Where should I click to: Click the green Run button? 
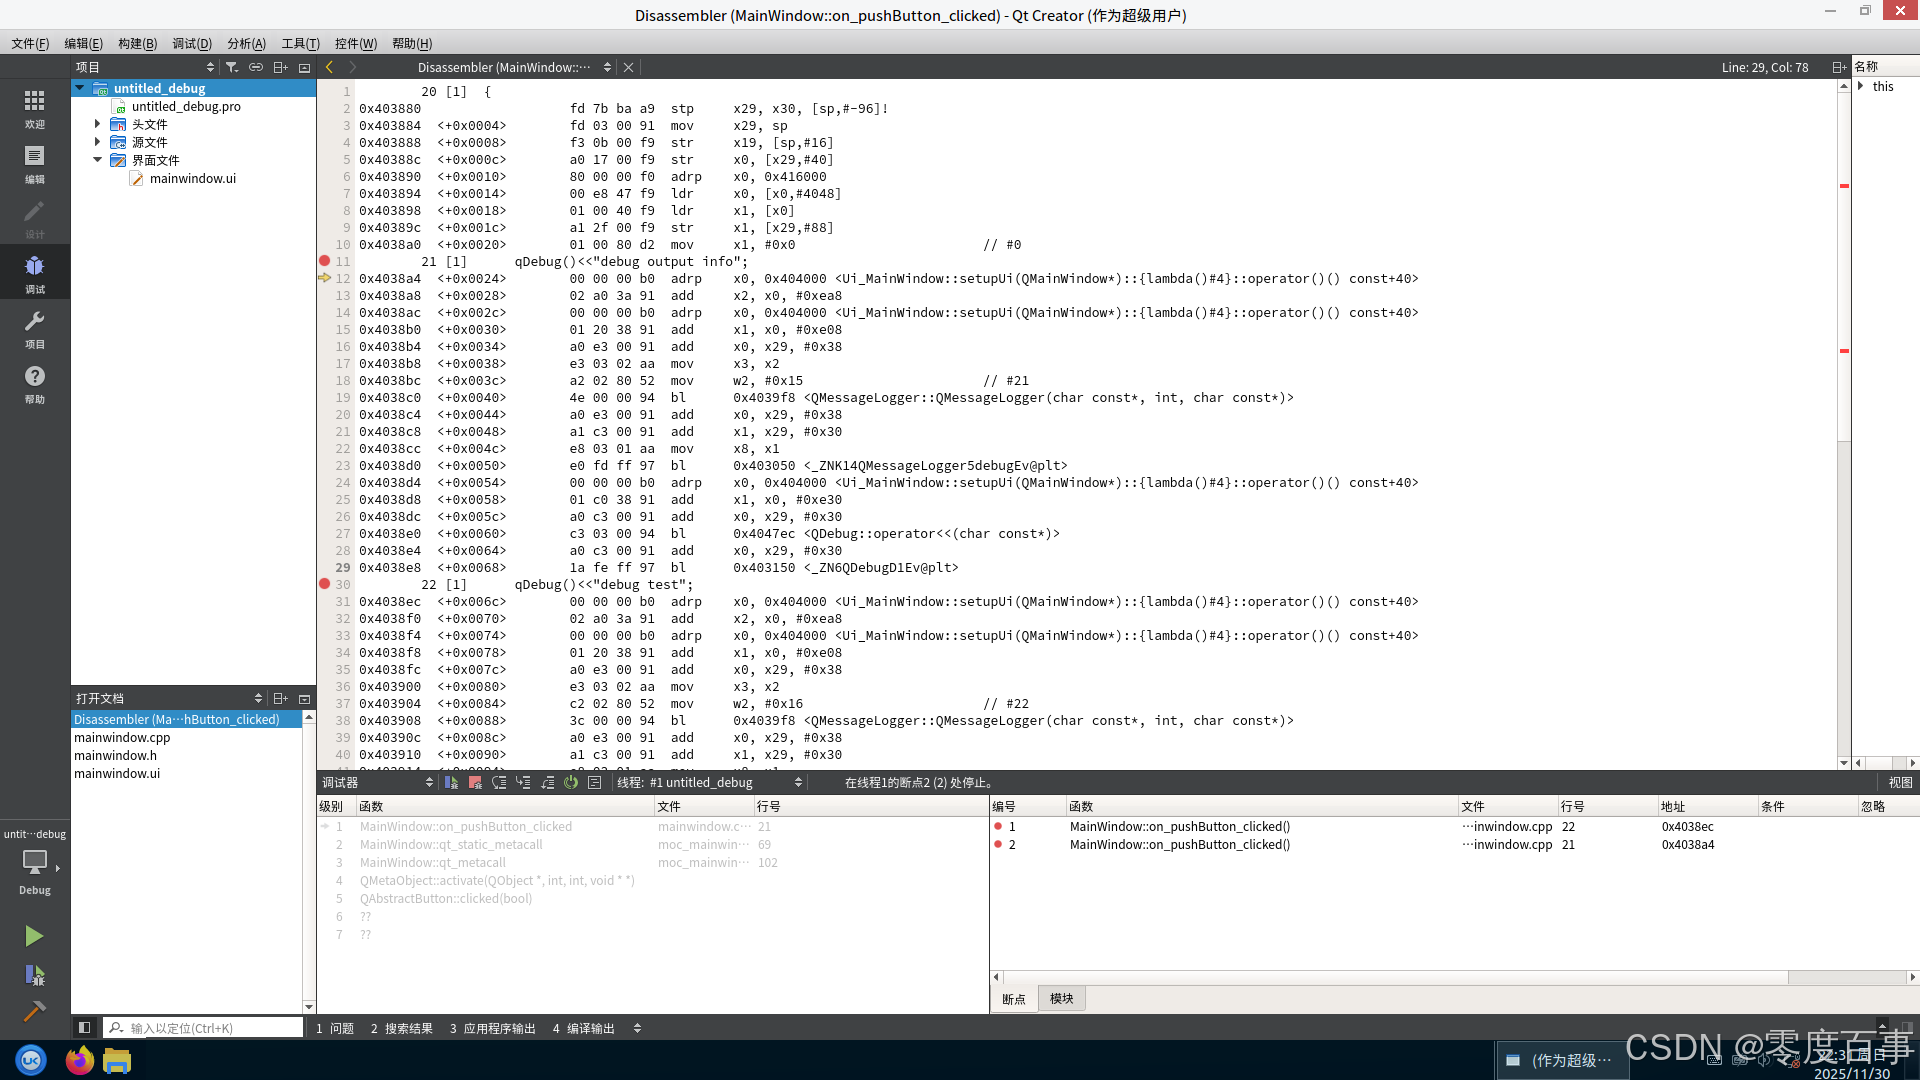point(34,936)
